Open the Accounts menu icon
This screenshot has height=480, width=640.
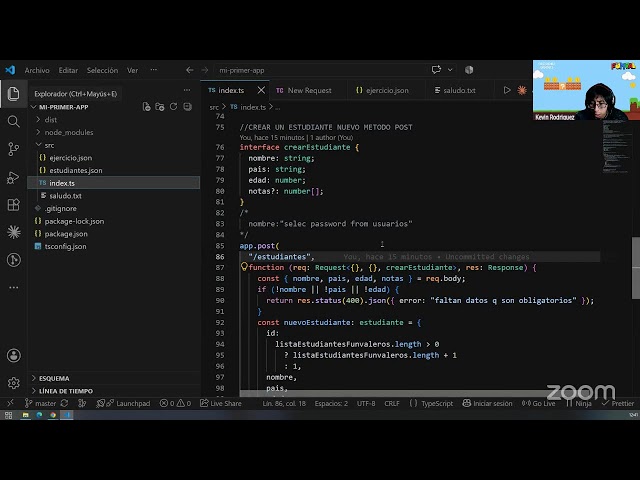13,356
